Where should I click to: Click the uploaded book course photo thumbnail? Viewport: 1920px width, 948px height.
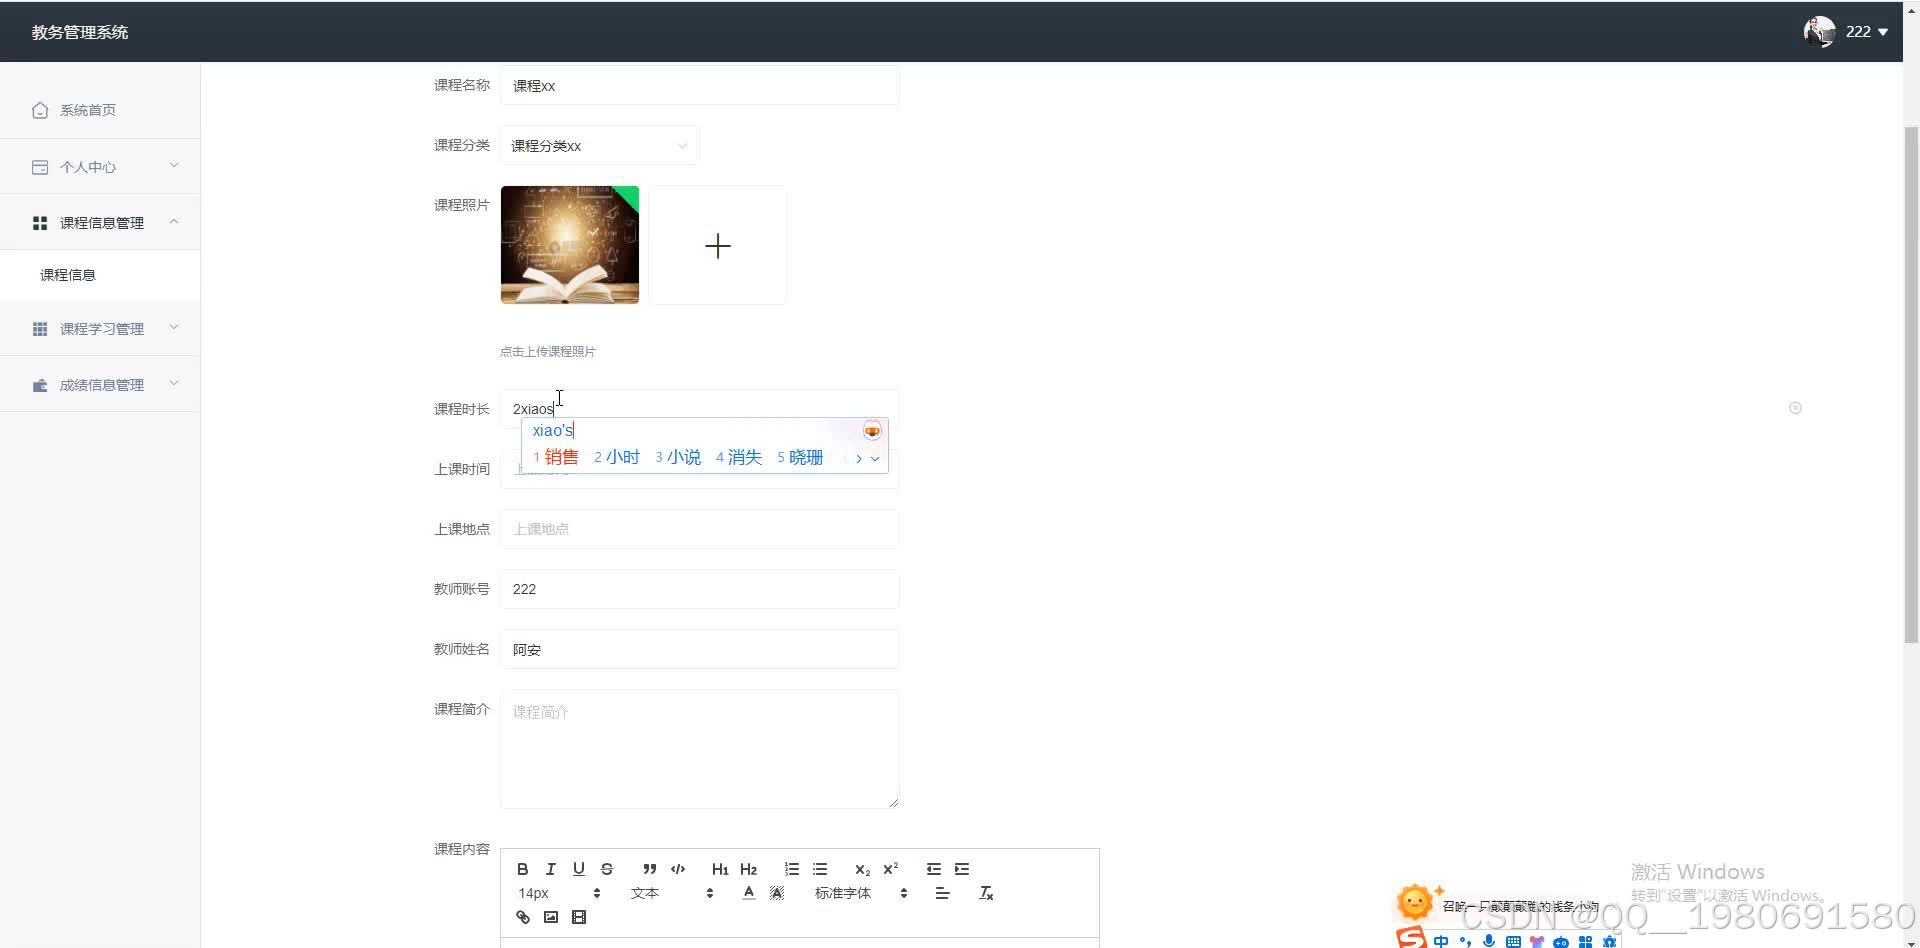(570, 245)
